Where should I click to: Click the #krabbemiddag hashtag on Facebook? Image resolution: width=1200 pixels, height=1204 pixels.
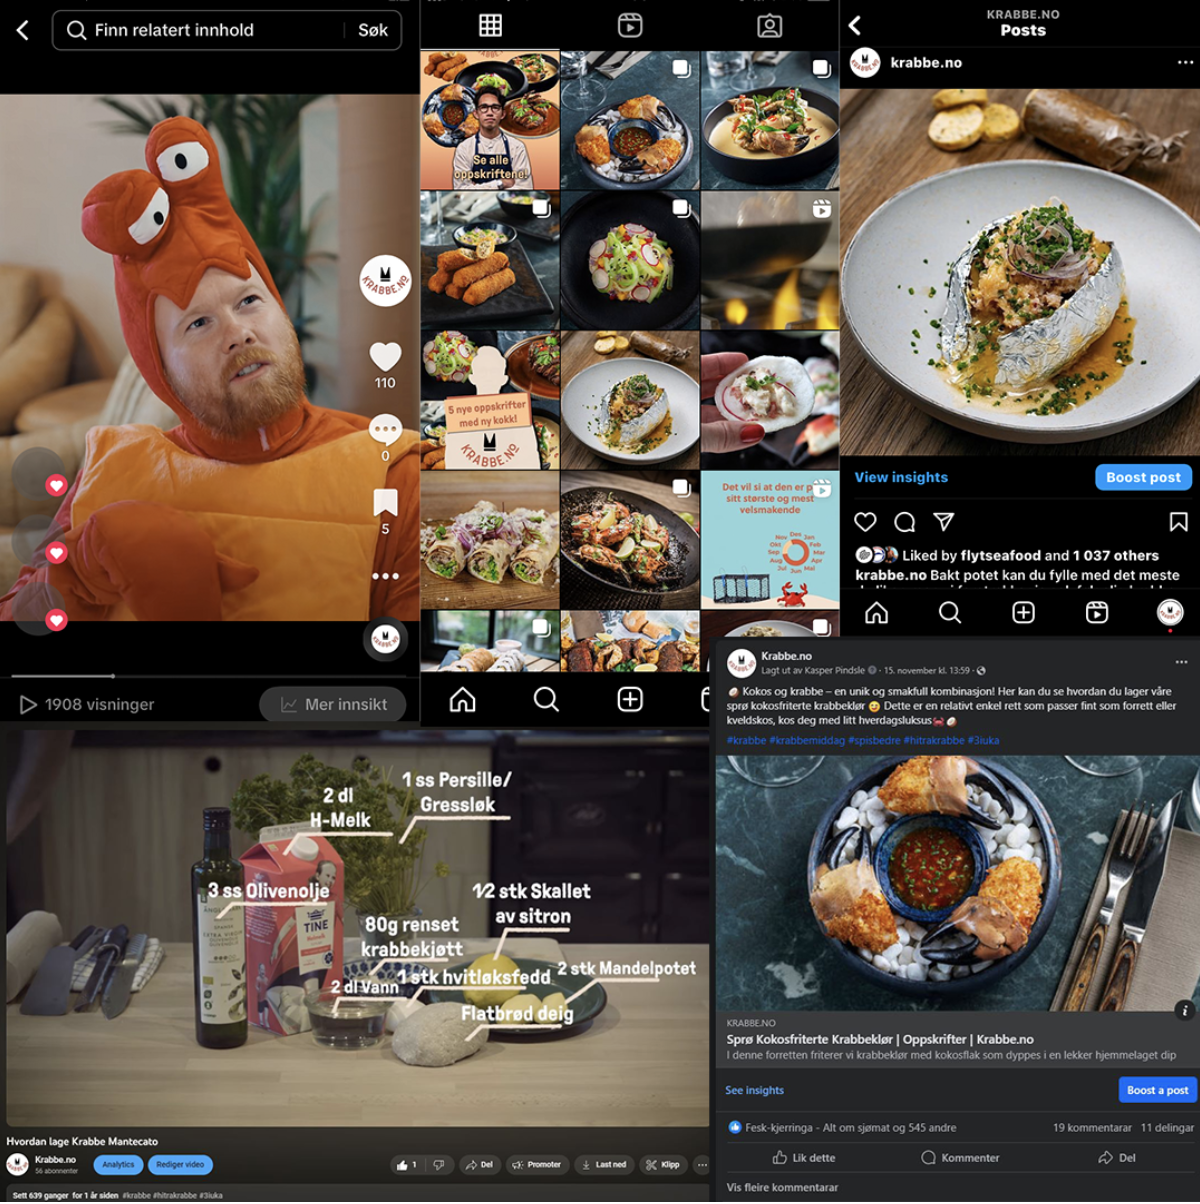(807, 740)
